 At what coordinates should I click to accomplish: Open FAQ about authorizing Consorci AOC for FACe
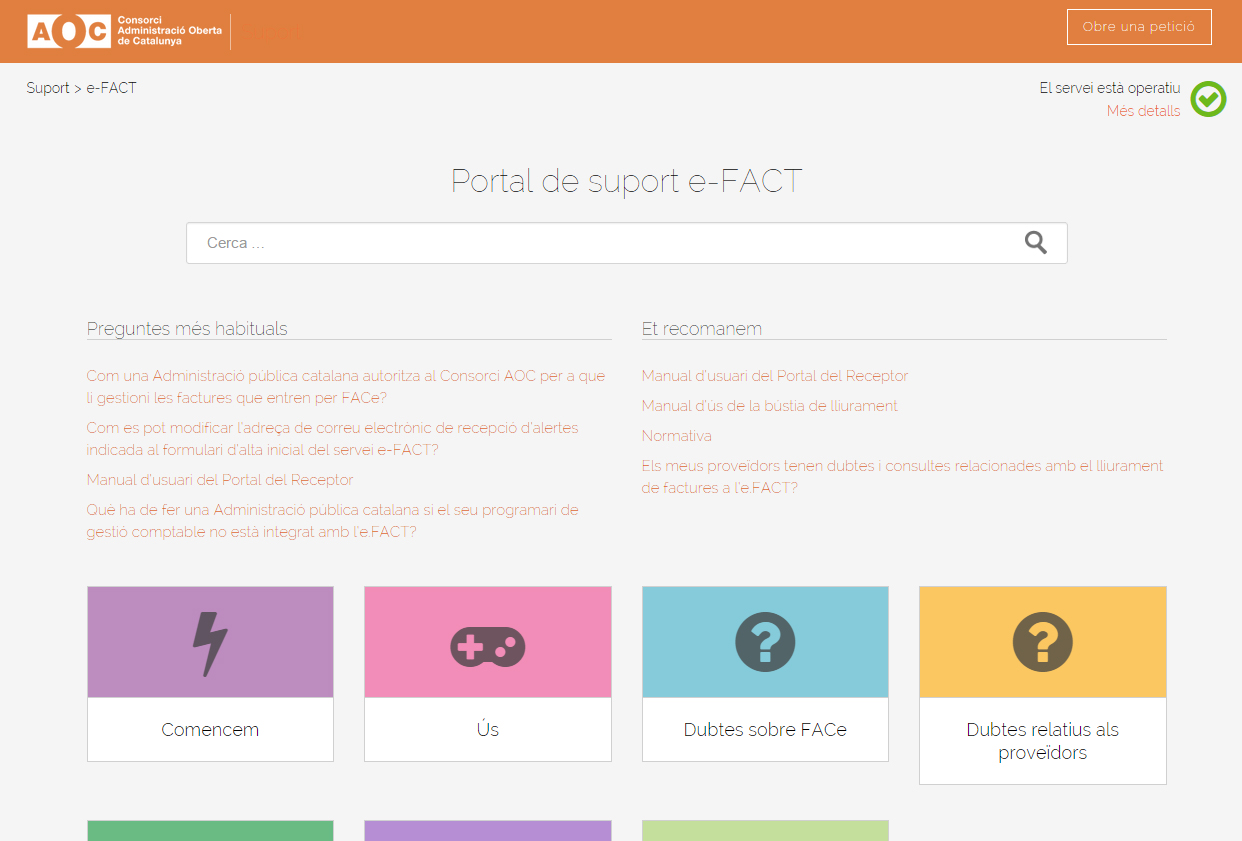point(346,387)
